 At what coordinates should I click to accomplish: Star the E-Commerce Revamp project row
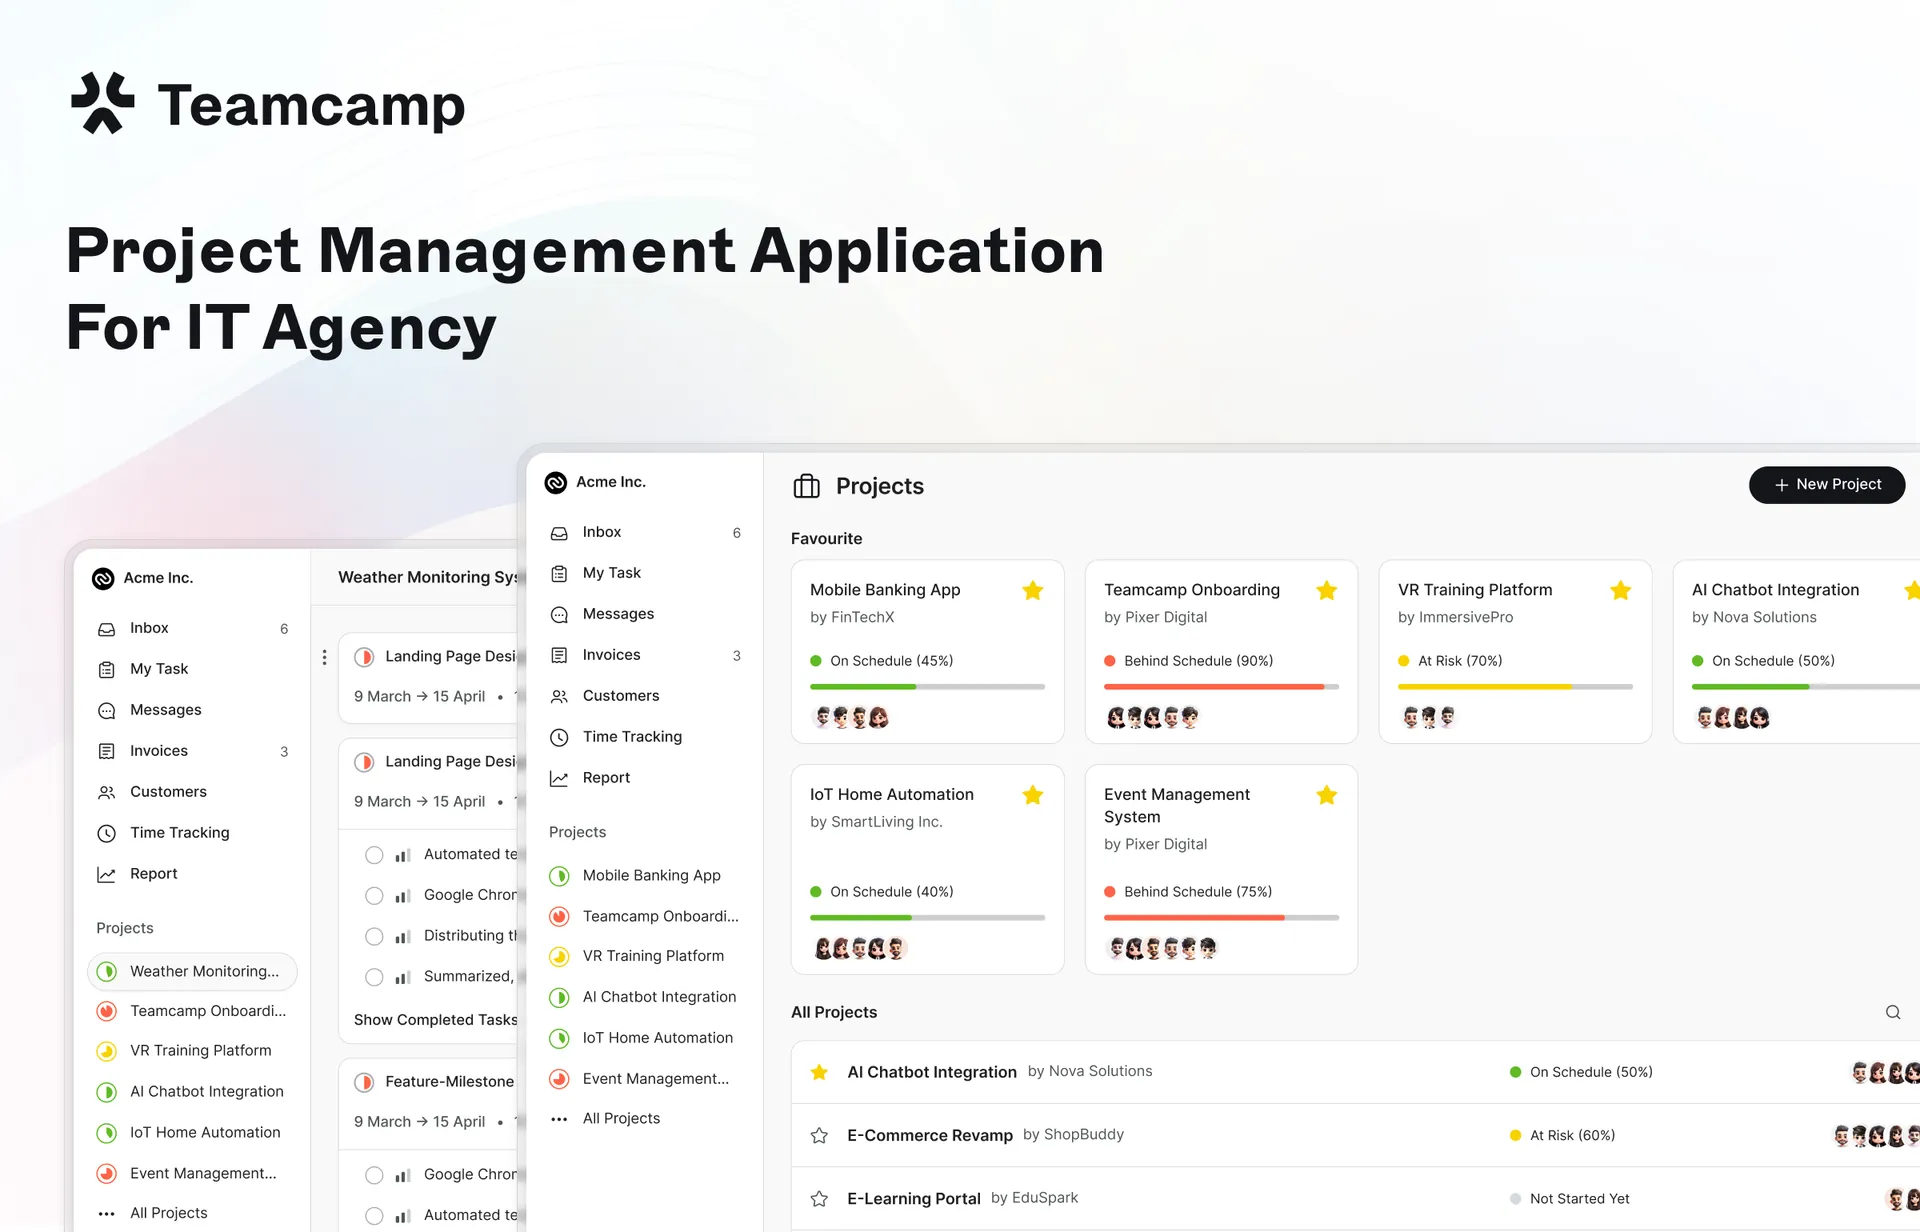(x=819, y=1135)
